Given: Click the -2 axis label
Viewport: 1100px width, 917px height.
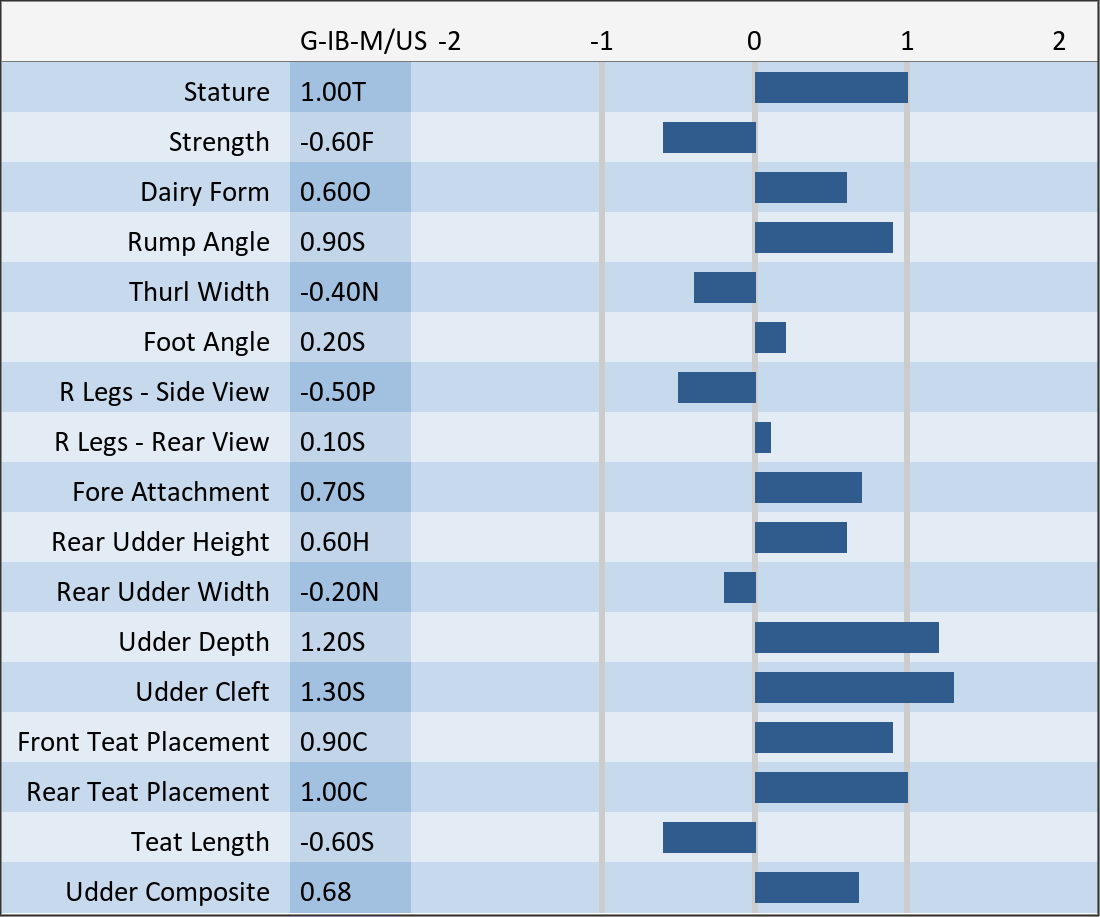Looking at the screenshot, I should (x=449, y=42).
